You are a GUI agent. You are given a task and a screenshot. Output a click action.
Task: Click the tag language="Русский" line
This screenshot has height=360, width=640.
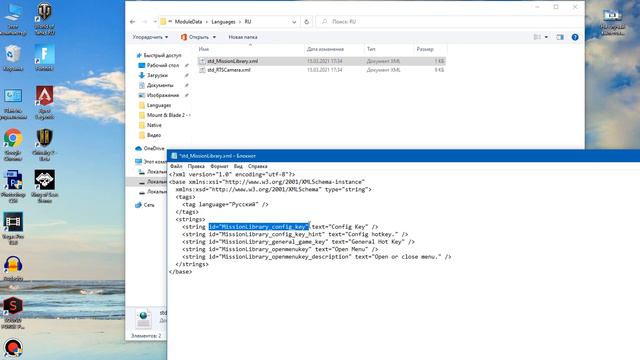click(x=225, y=204)
